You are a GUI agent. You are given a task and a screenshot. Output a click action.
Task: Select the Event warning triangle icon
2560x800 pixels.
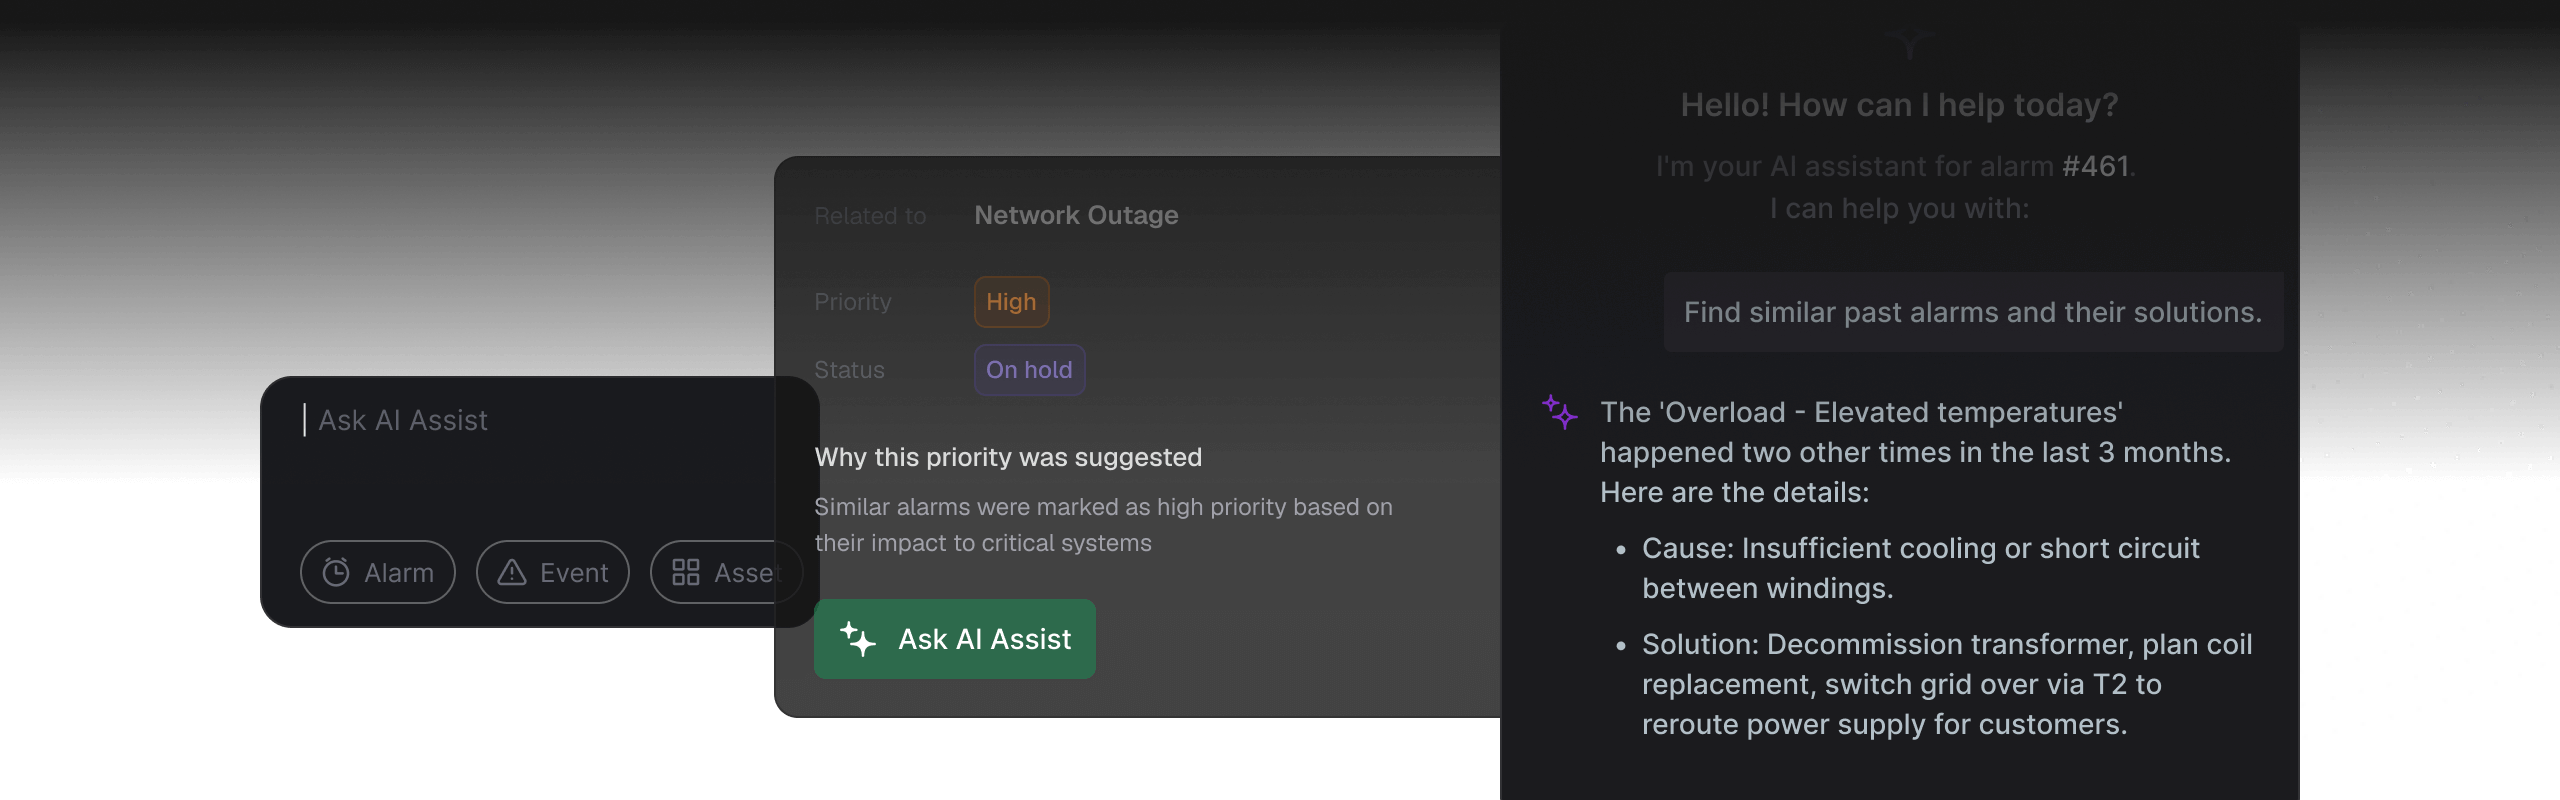click(x=510, y=572)
